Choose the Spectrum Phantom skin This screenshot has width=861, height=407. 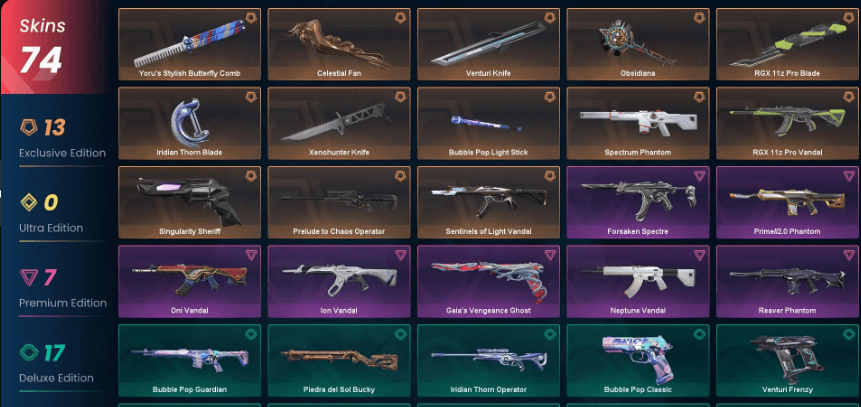click(638, 124)
